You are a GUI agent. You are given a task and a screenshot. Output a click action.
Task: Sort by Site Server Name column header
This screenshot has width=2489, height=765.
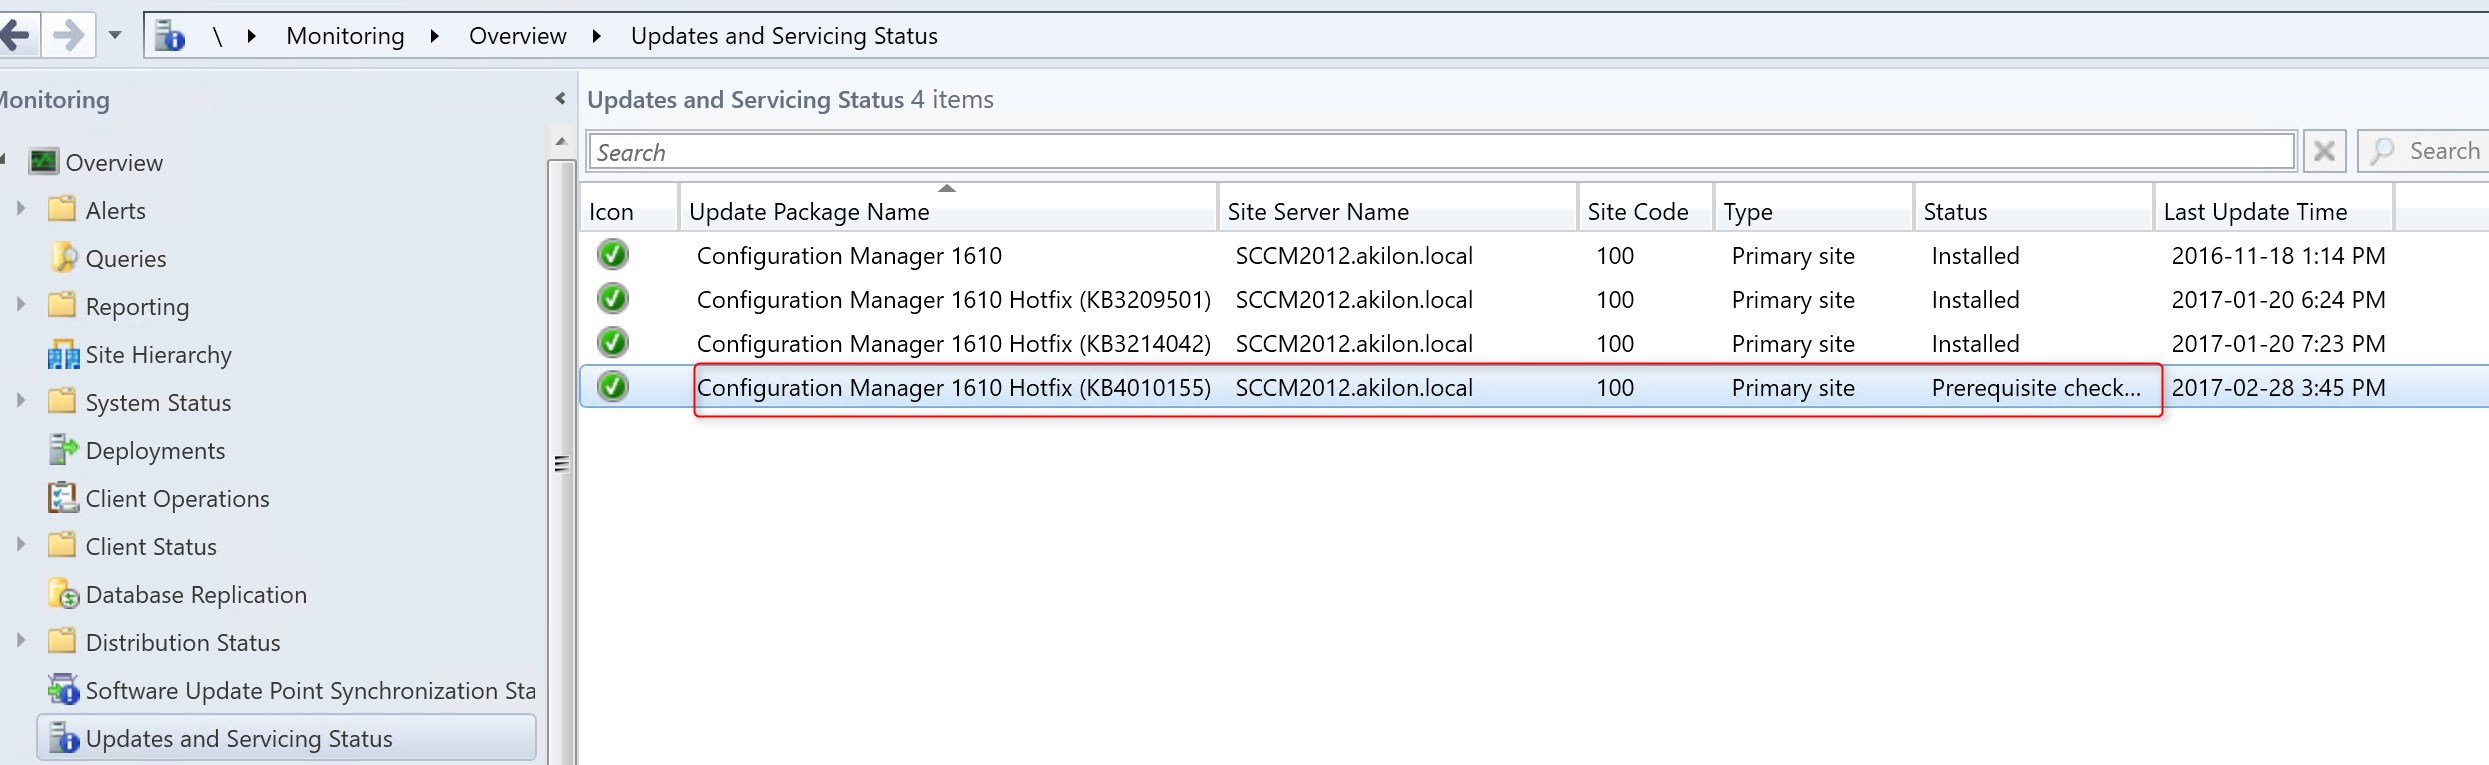(x=1397, y=211)
